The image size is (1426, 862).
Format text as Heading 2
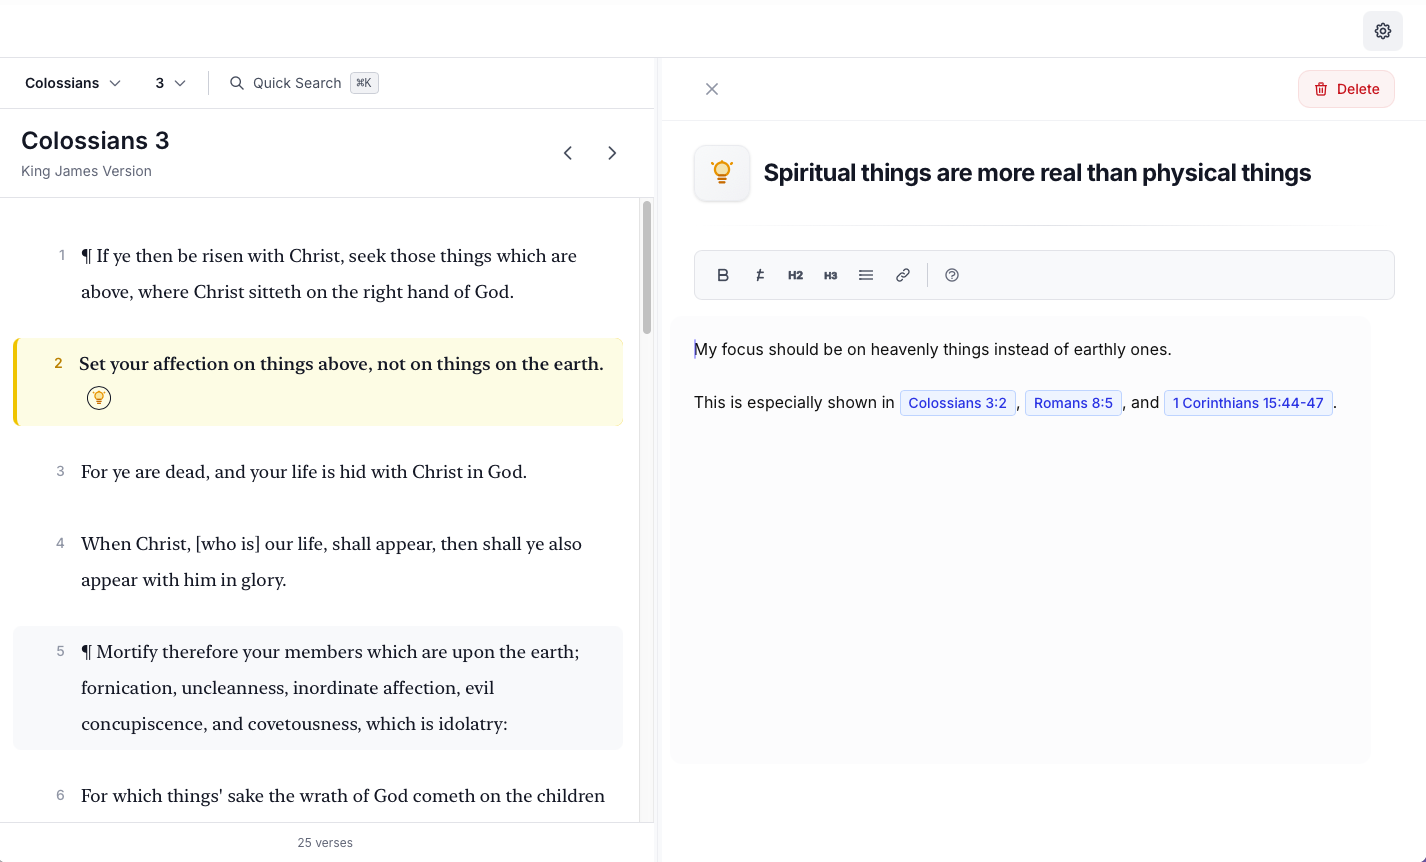coord(795,274)
